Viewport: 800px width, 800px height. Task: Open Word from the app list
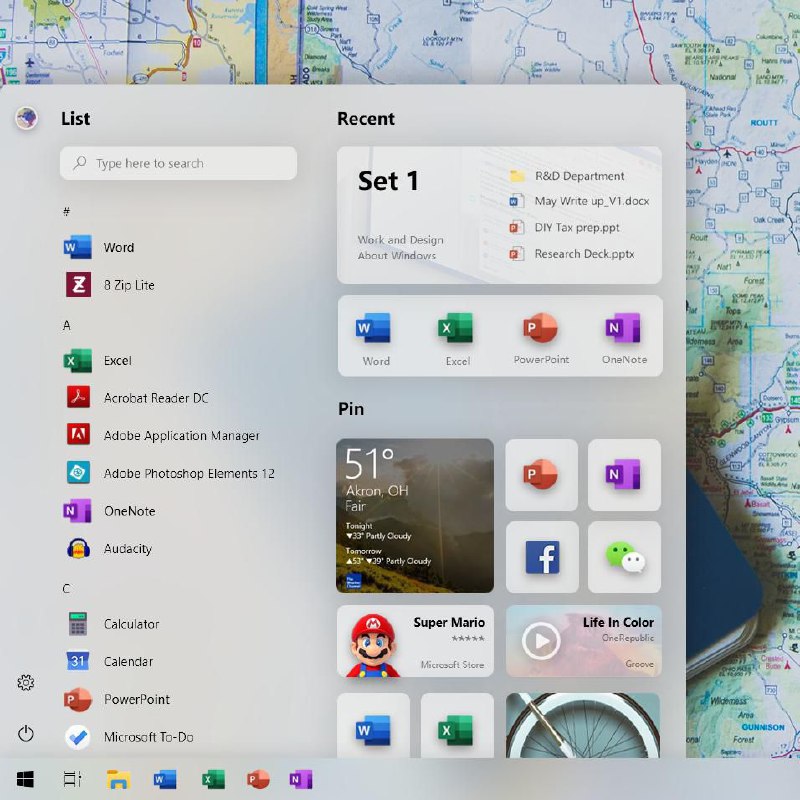(99, 247)
